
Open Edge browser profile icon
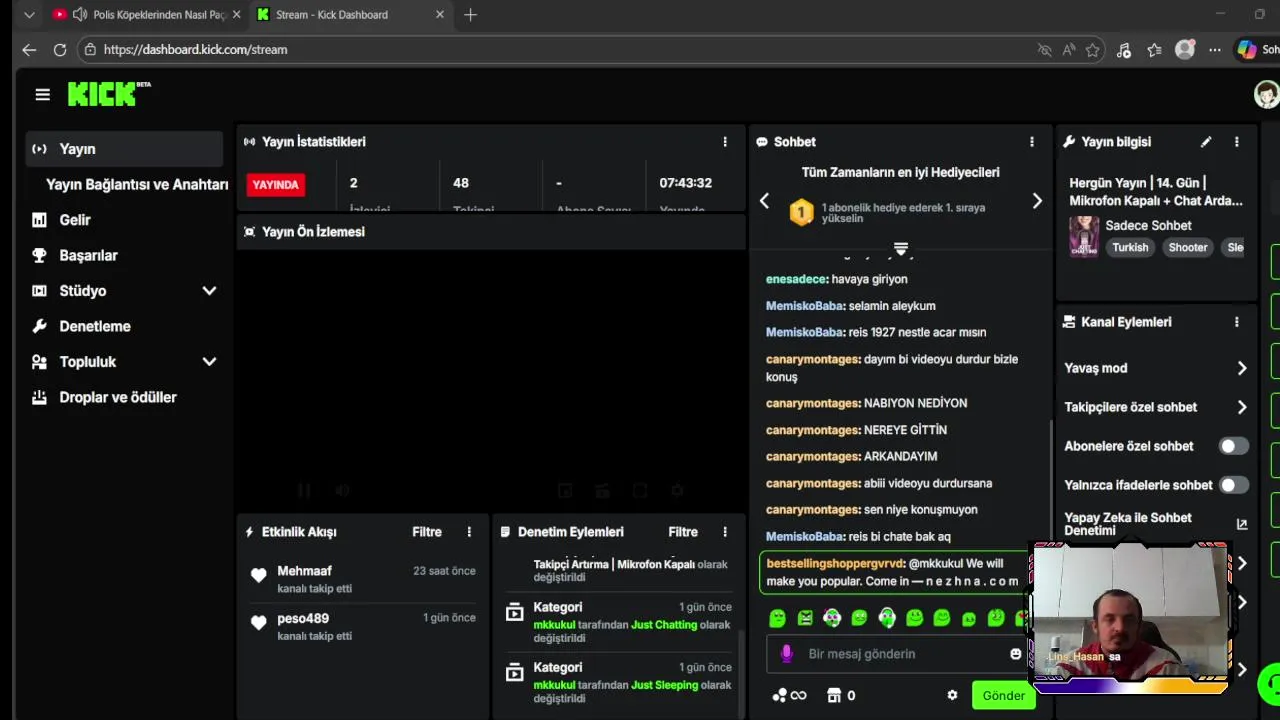tap(1185, 49)
